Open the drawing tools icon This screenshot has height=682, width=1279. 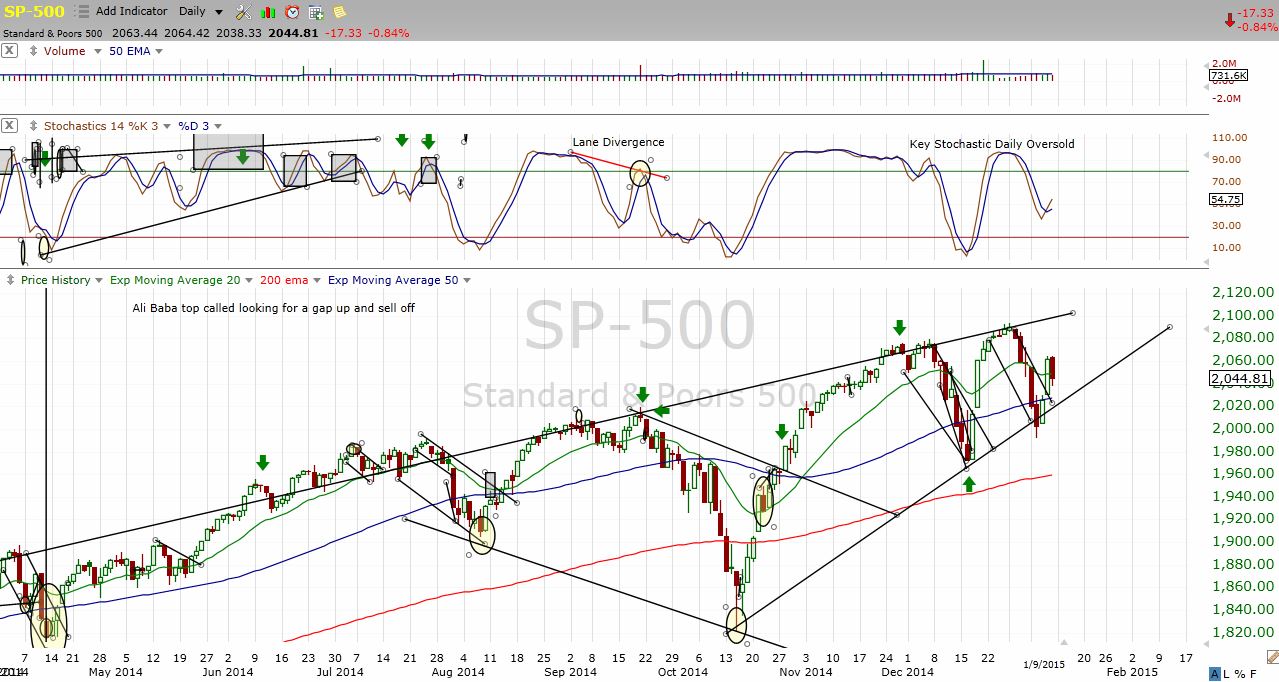[x=243, y=12]
